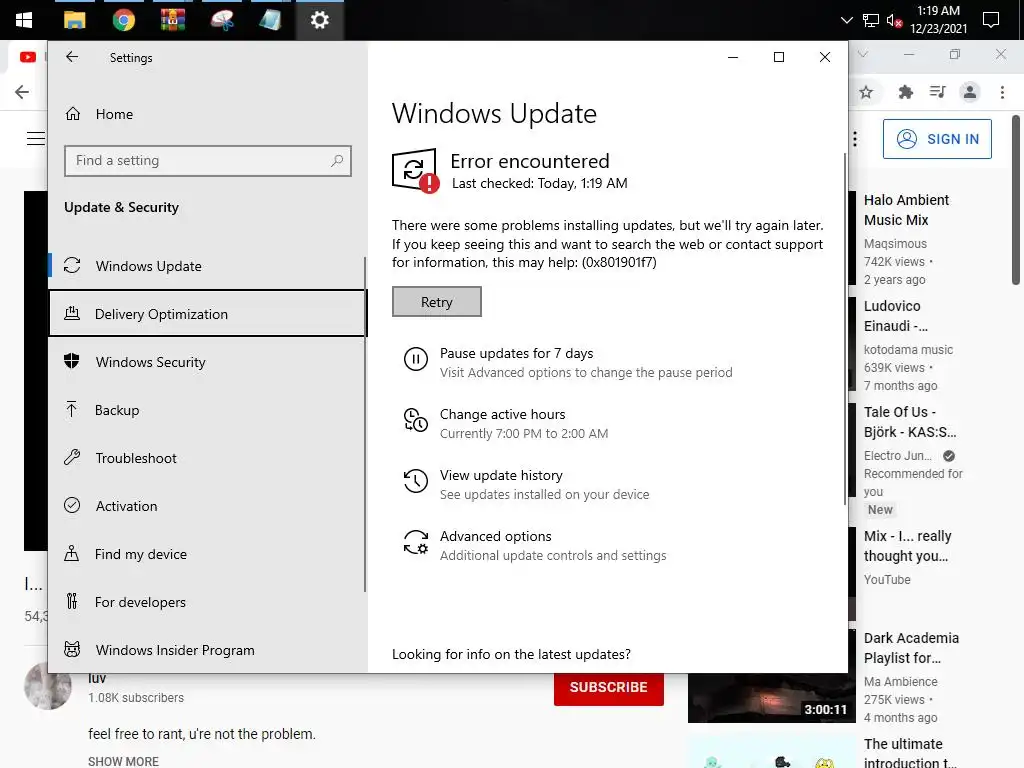
Task: Open the Settings gear on the taskbar
Action: pyautogui.click(x=319, y=20)
